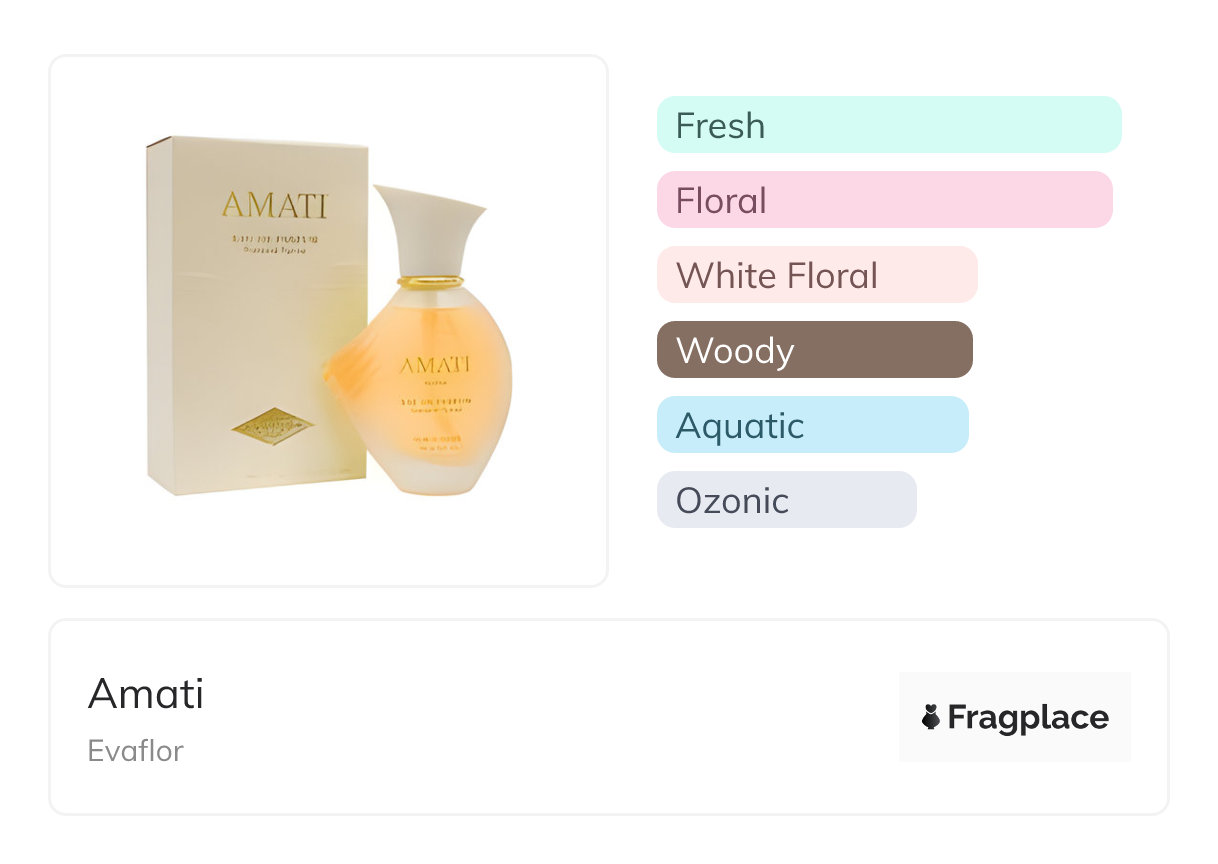Click the AMATI label on the bottle
Screen dimensions: 1218x864
[x=436, y=364]
